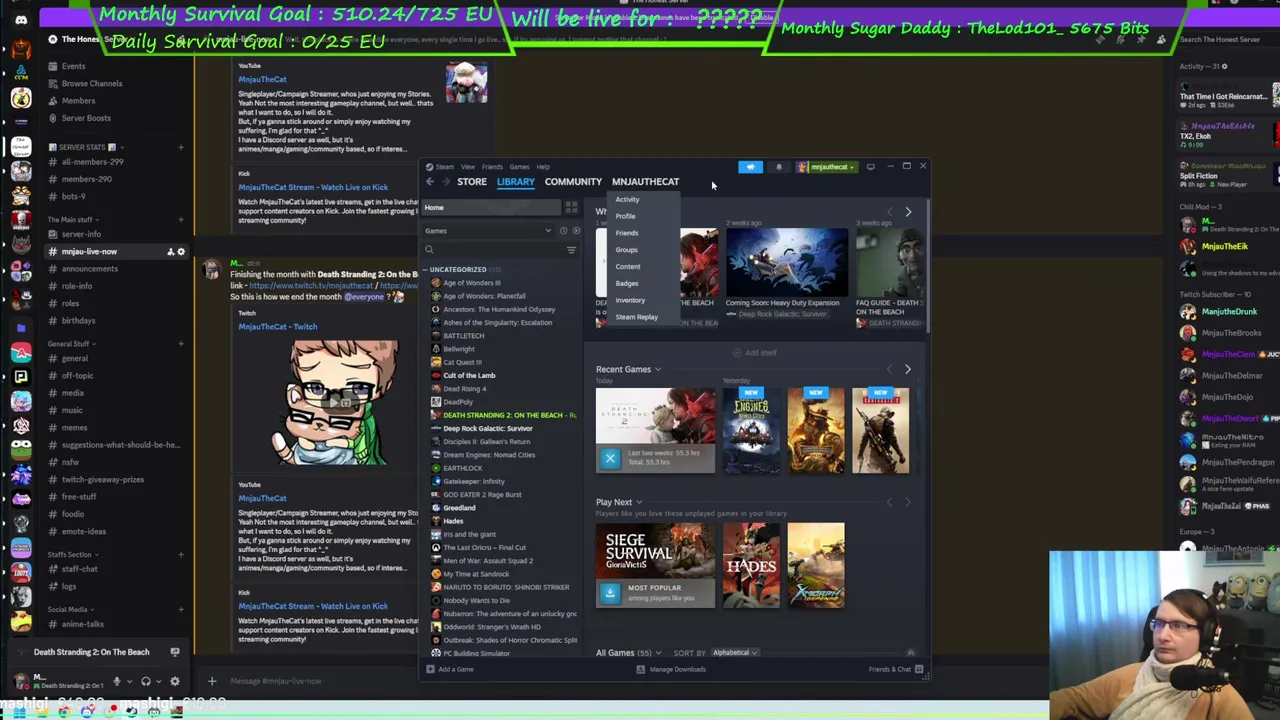Screen dimensions: 1280x720
Task: Select Inventory in profile dropdown
Action: tap(630, 301)
